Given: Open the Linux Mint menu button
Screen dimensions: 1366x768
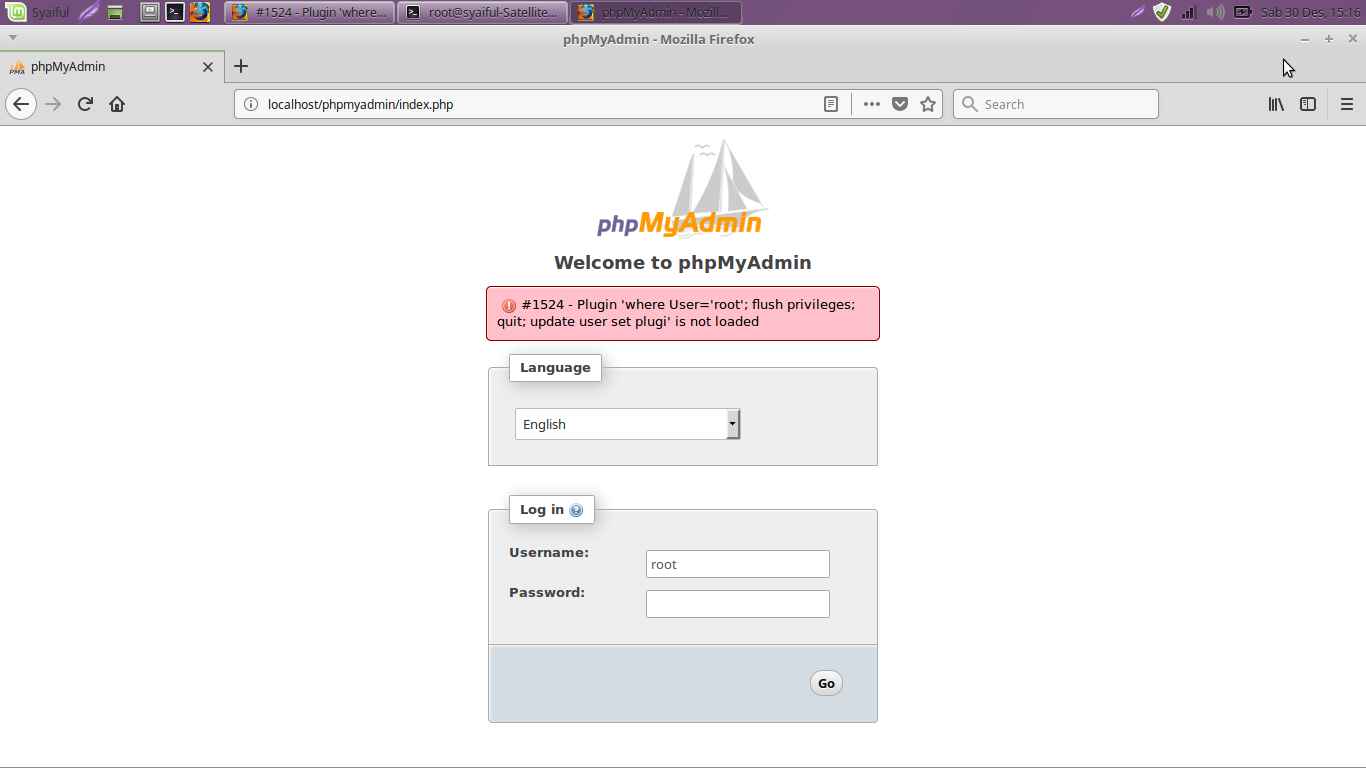Looking at the screenshot, I should pos(16,12).
